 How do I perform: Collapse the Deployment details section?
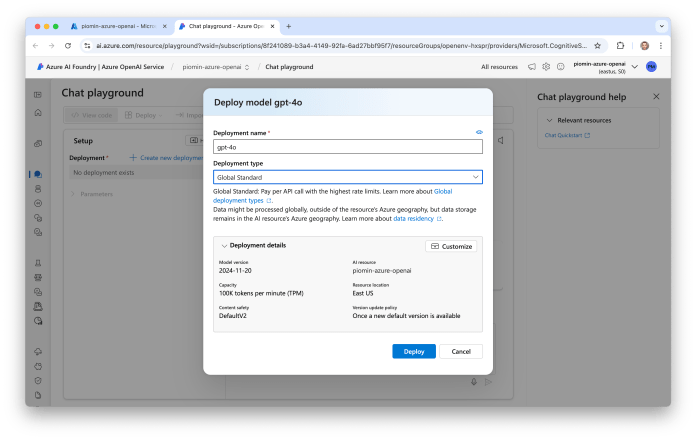coord(224,245)
